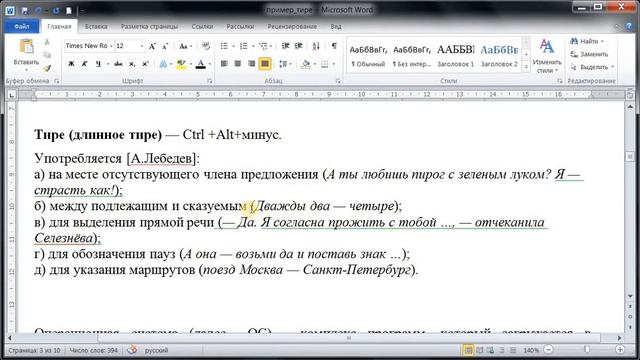The height and width of the screenshot is (360, 640).
Task: Click the Sort A-Z icon
Action: 316,46
